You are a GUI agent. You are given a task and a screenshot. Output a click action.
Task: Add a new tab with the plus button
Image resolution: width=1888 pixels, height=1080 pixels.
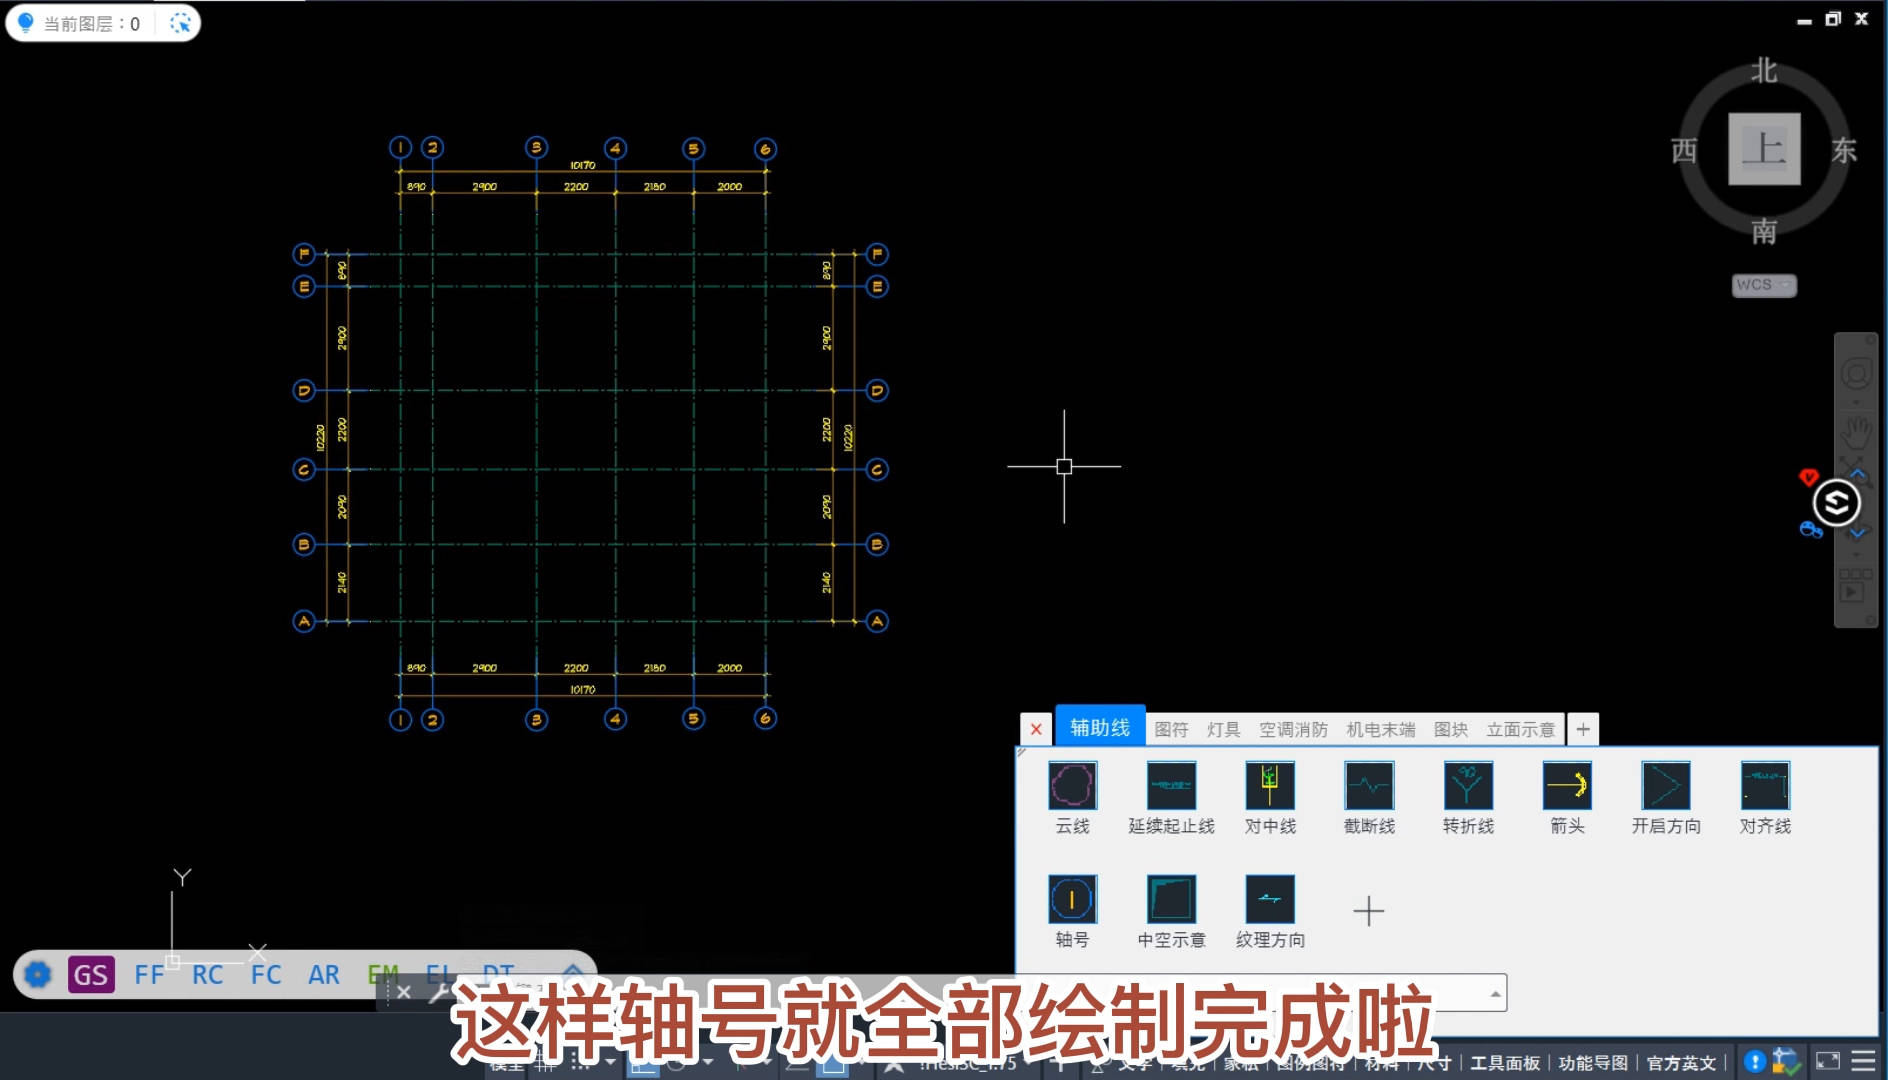pyautogui.click(x=1583, y=729)
